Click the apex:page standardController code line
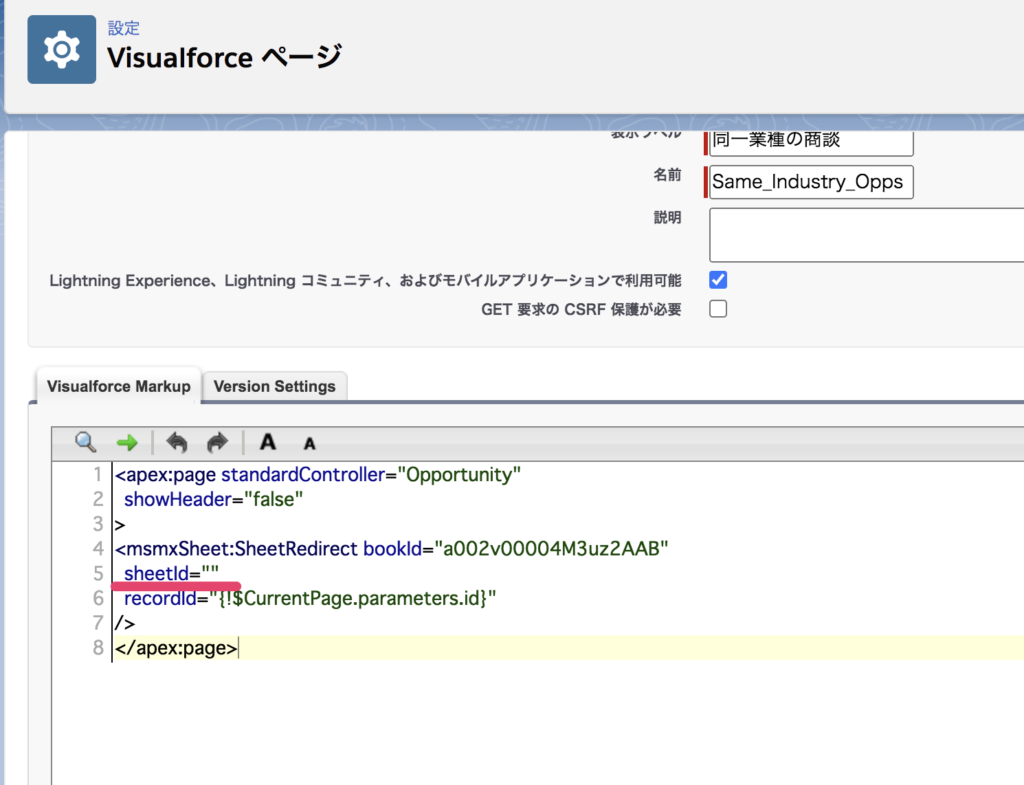1024x785 pixels. (317, 475)
